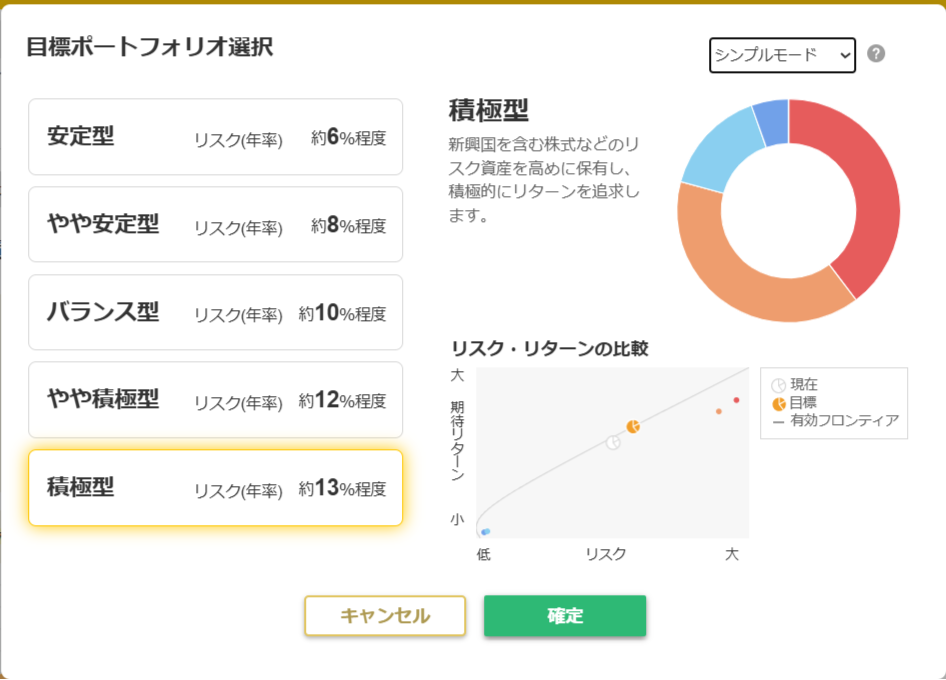Viewport: 946px width, 680px height.
Task: Click the white current marker on chart
Action: [x=613, y=443]
